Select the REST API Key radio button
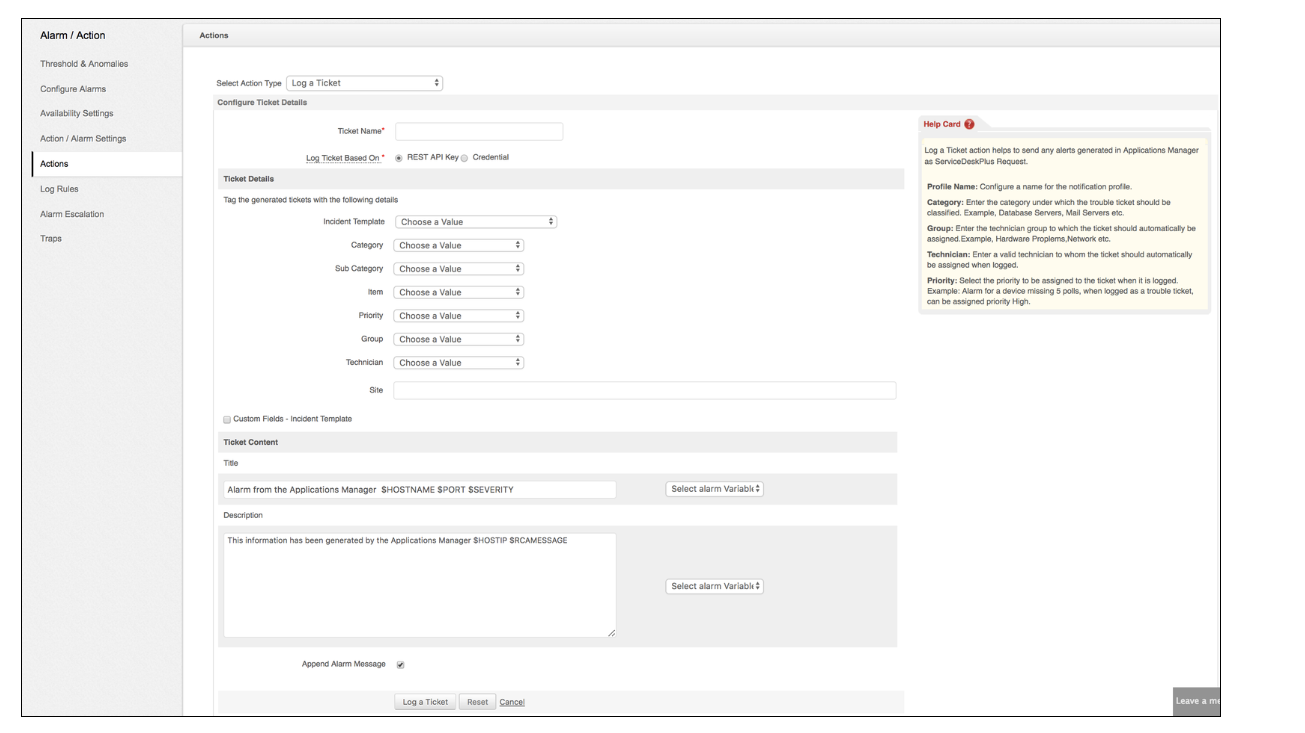The width and height of the screenshot is (1305, 733). click(400, 158)
